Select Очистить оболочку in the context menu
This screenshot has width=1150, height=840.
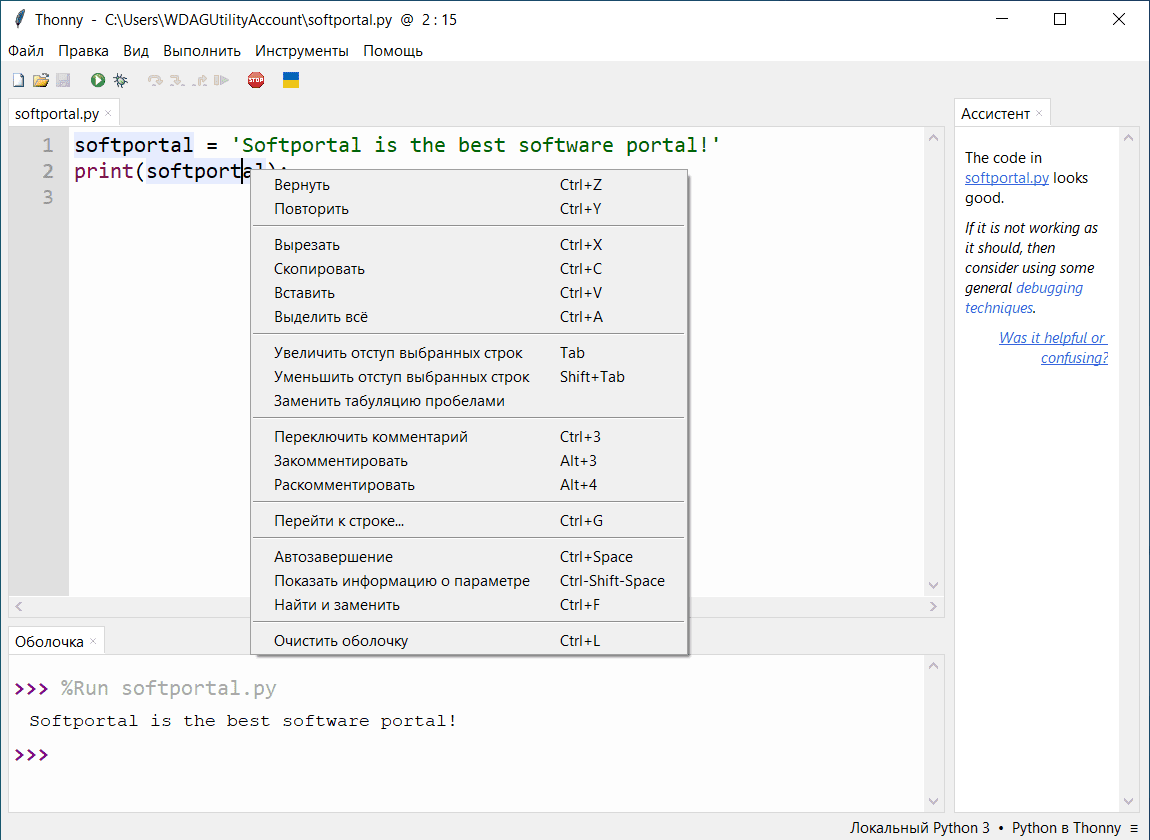pos(341,641)
